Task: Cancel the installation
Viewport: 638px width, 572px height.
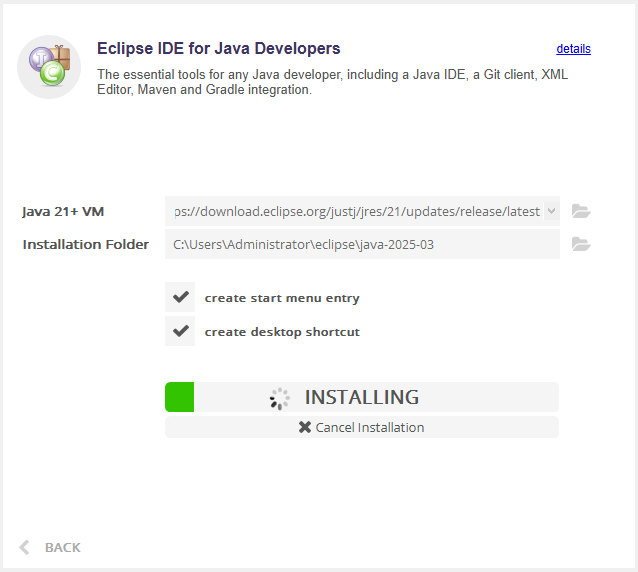Action: tap(362, 427)
